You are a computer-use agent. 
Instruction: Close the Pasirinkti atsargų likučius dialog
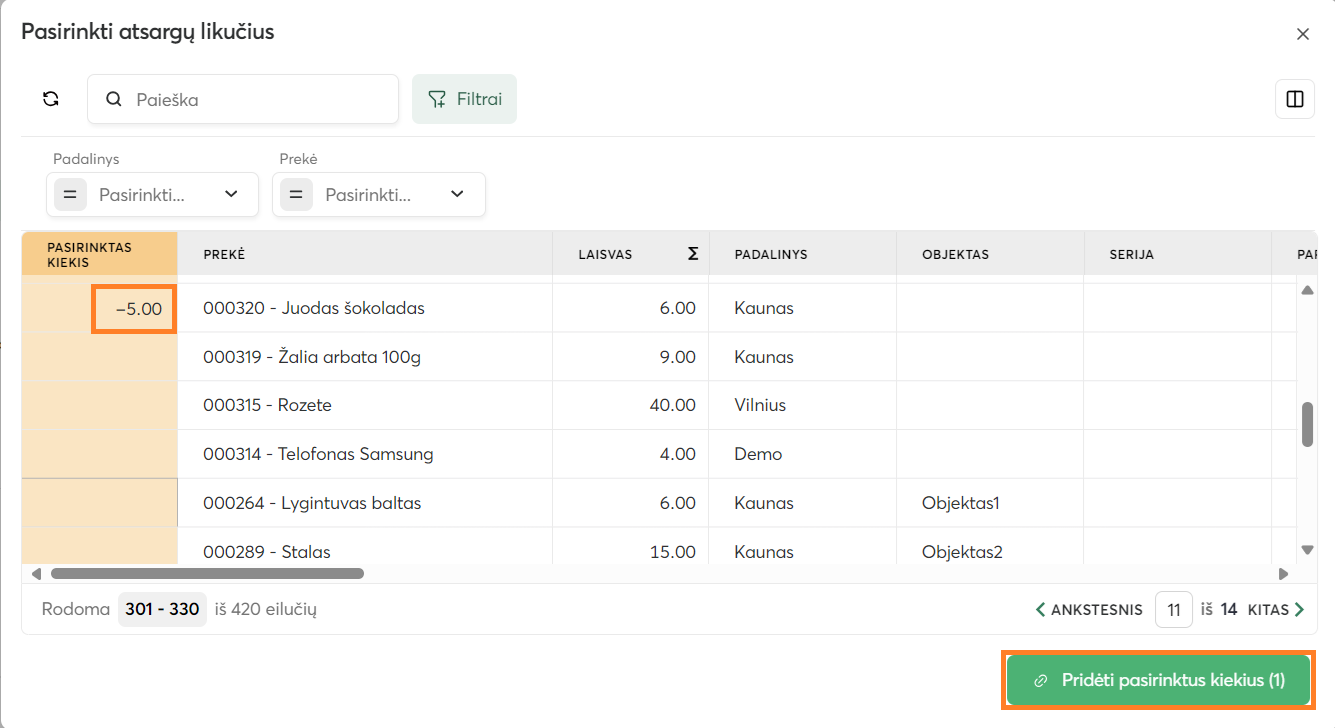click(1302, 34)
